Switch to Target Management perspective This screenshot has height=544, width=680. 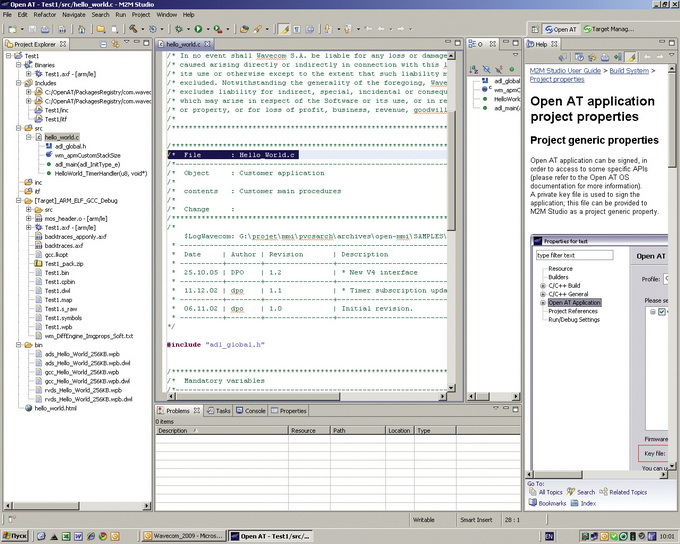tap(609, 29)
